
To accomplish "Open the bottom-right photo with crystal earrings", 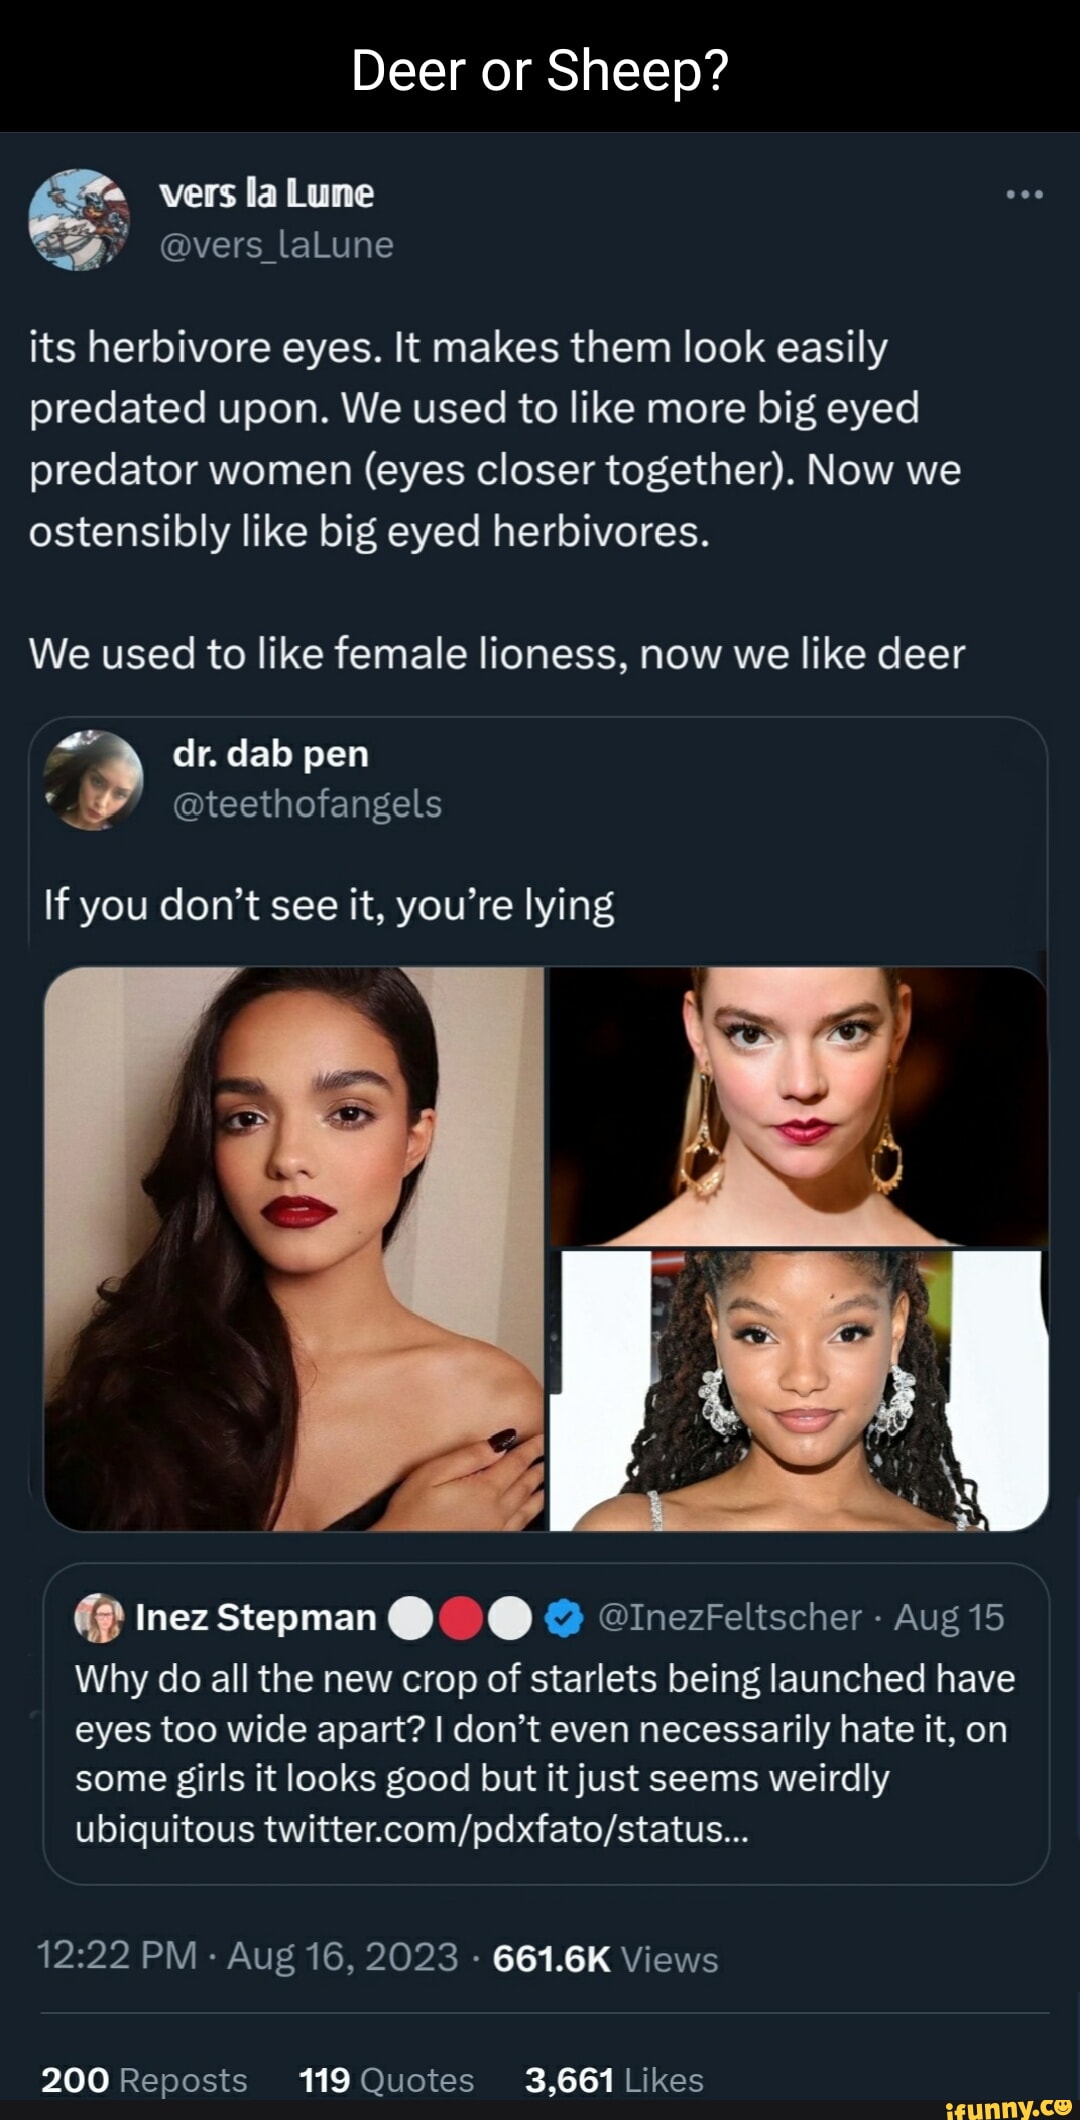I will (x=798, y=1390).
